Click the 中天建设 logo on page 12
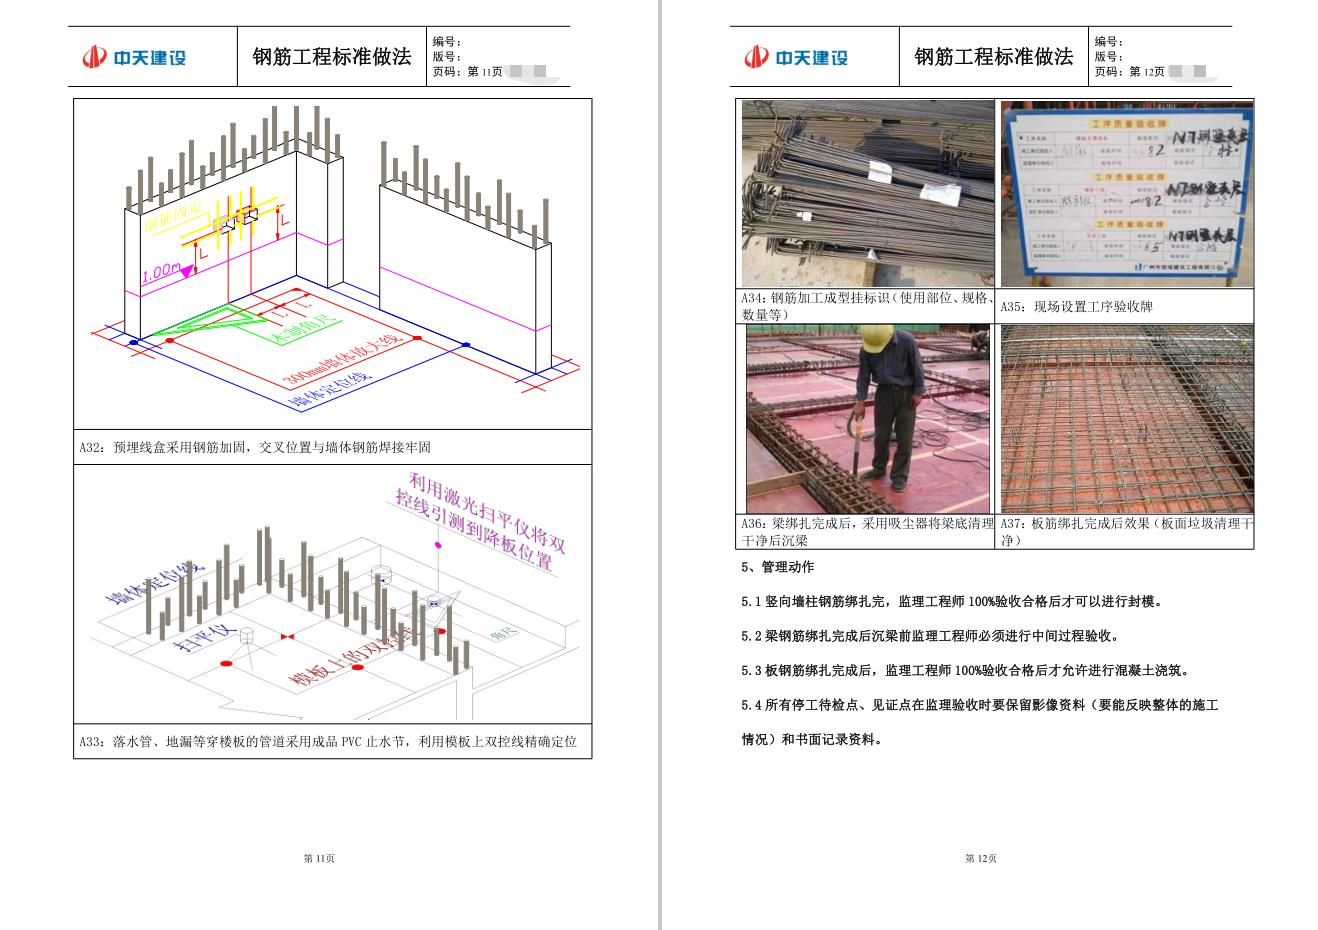 [x=796, y=57]
